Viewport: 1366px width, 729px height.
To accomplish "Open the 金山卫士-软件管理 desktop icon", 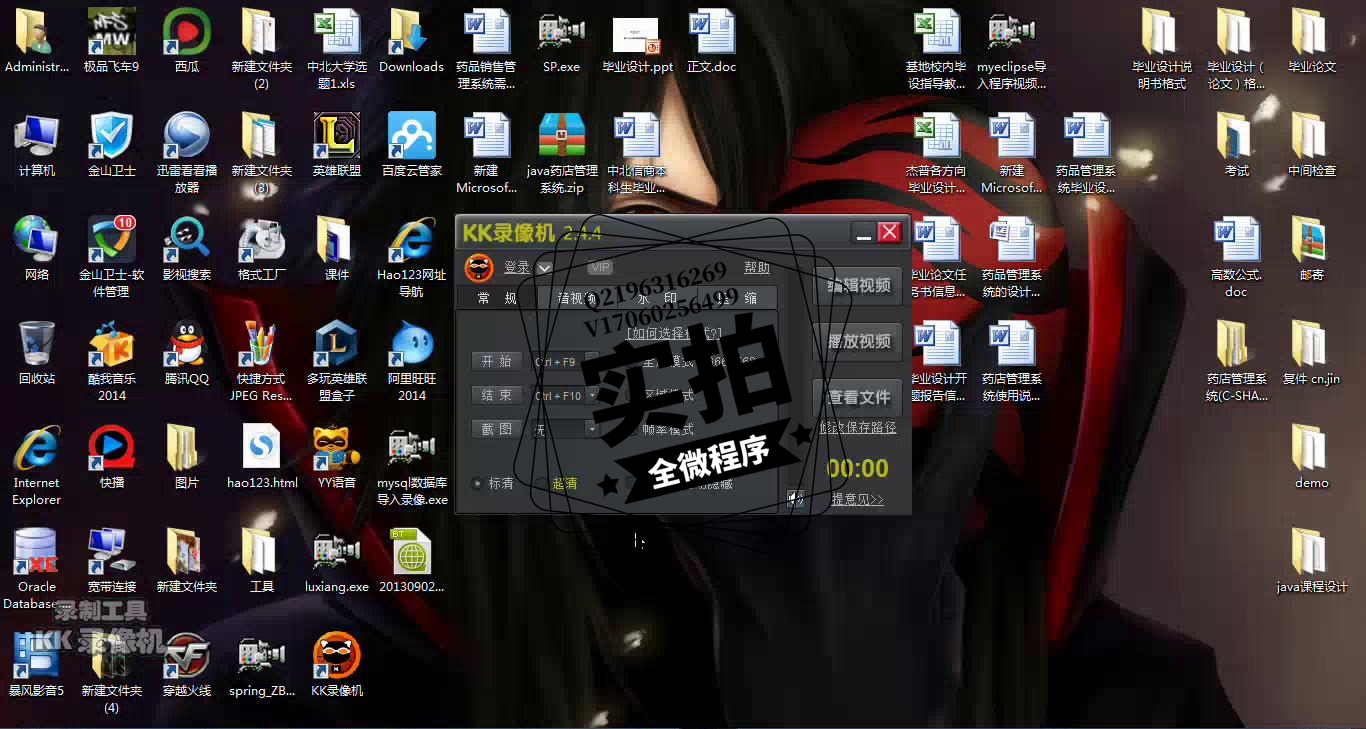I will click(111, 257).
